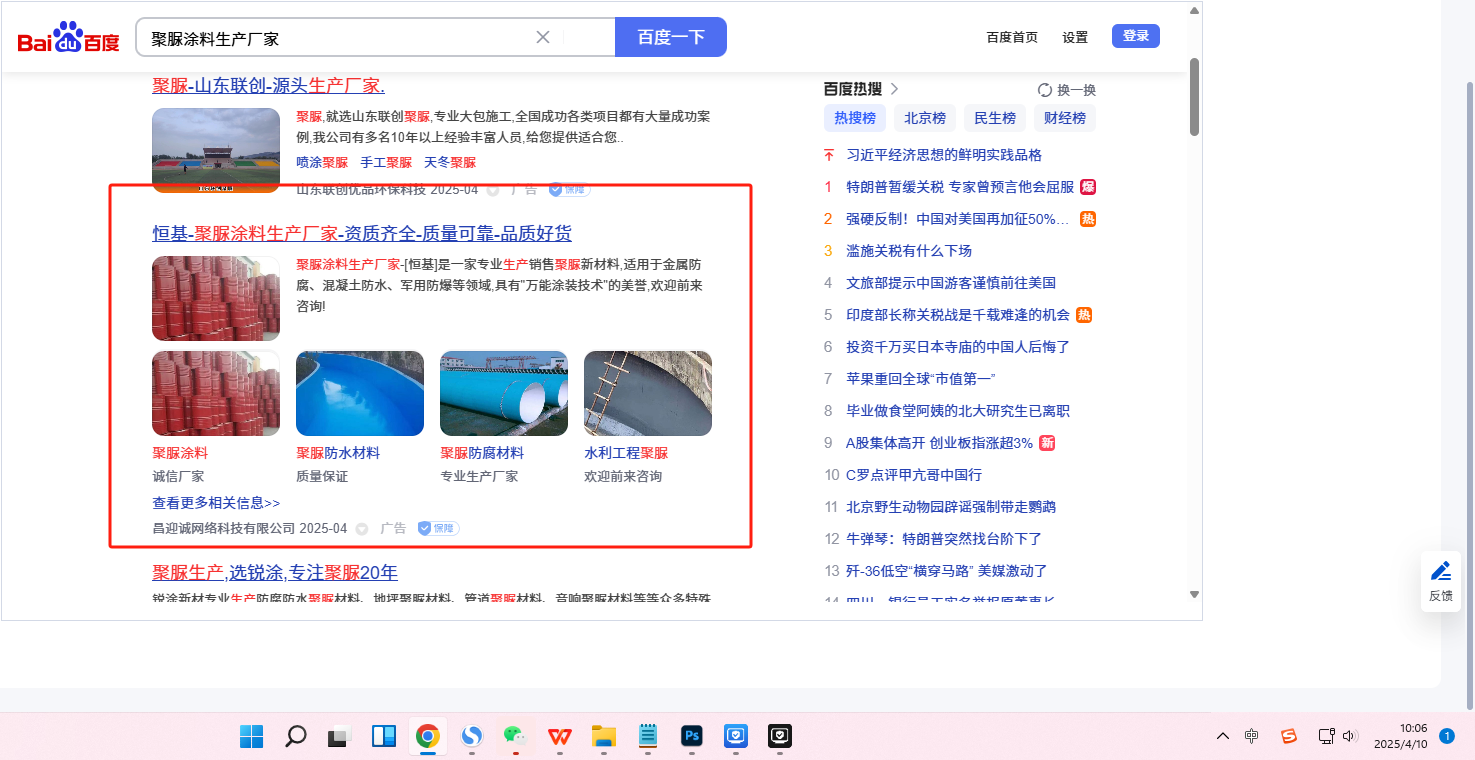The height and width of the screenshot is (760, 1475).
Task: Open the blue shield app on taskbar
Action: (736, 737)
